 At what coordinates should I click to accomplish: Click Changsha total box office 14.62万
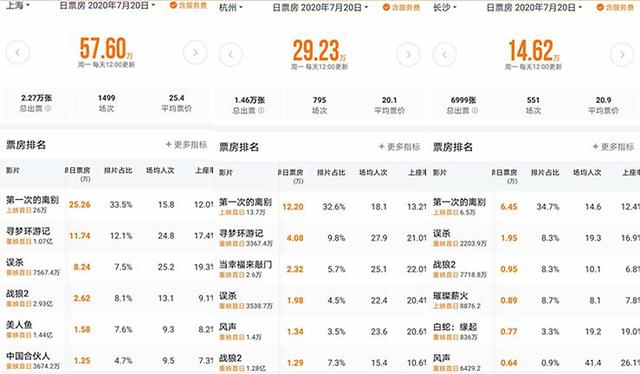533,50
